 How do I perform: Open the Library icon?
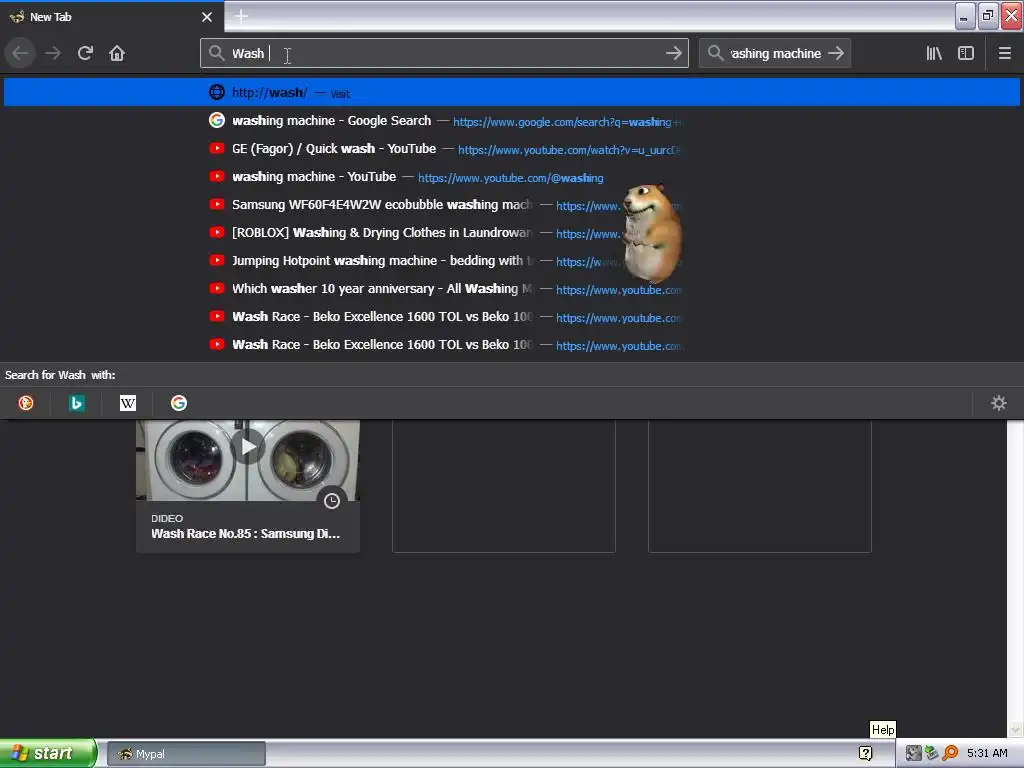point(934,53)
